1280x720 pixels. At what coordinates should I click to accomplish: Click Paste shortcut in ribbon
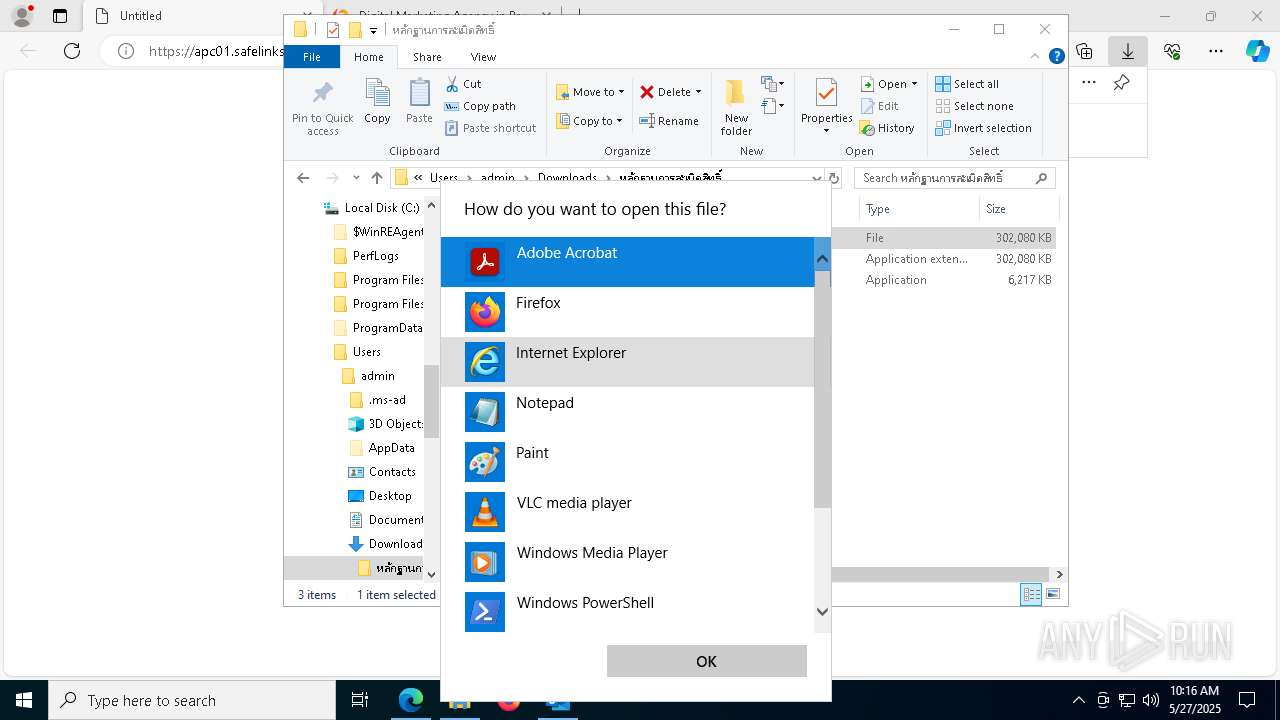point(490,128)
